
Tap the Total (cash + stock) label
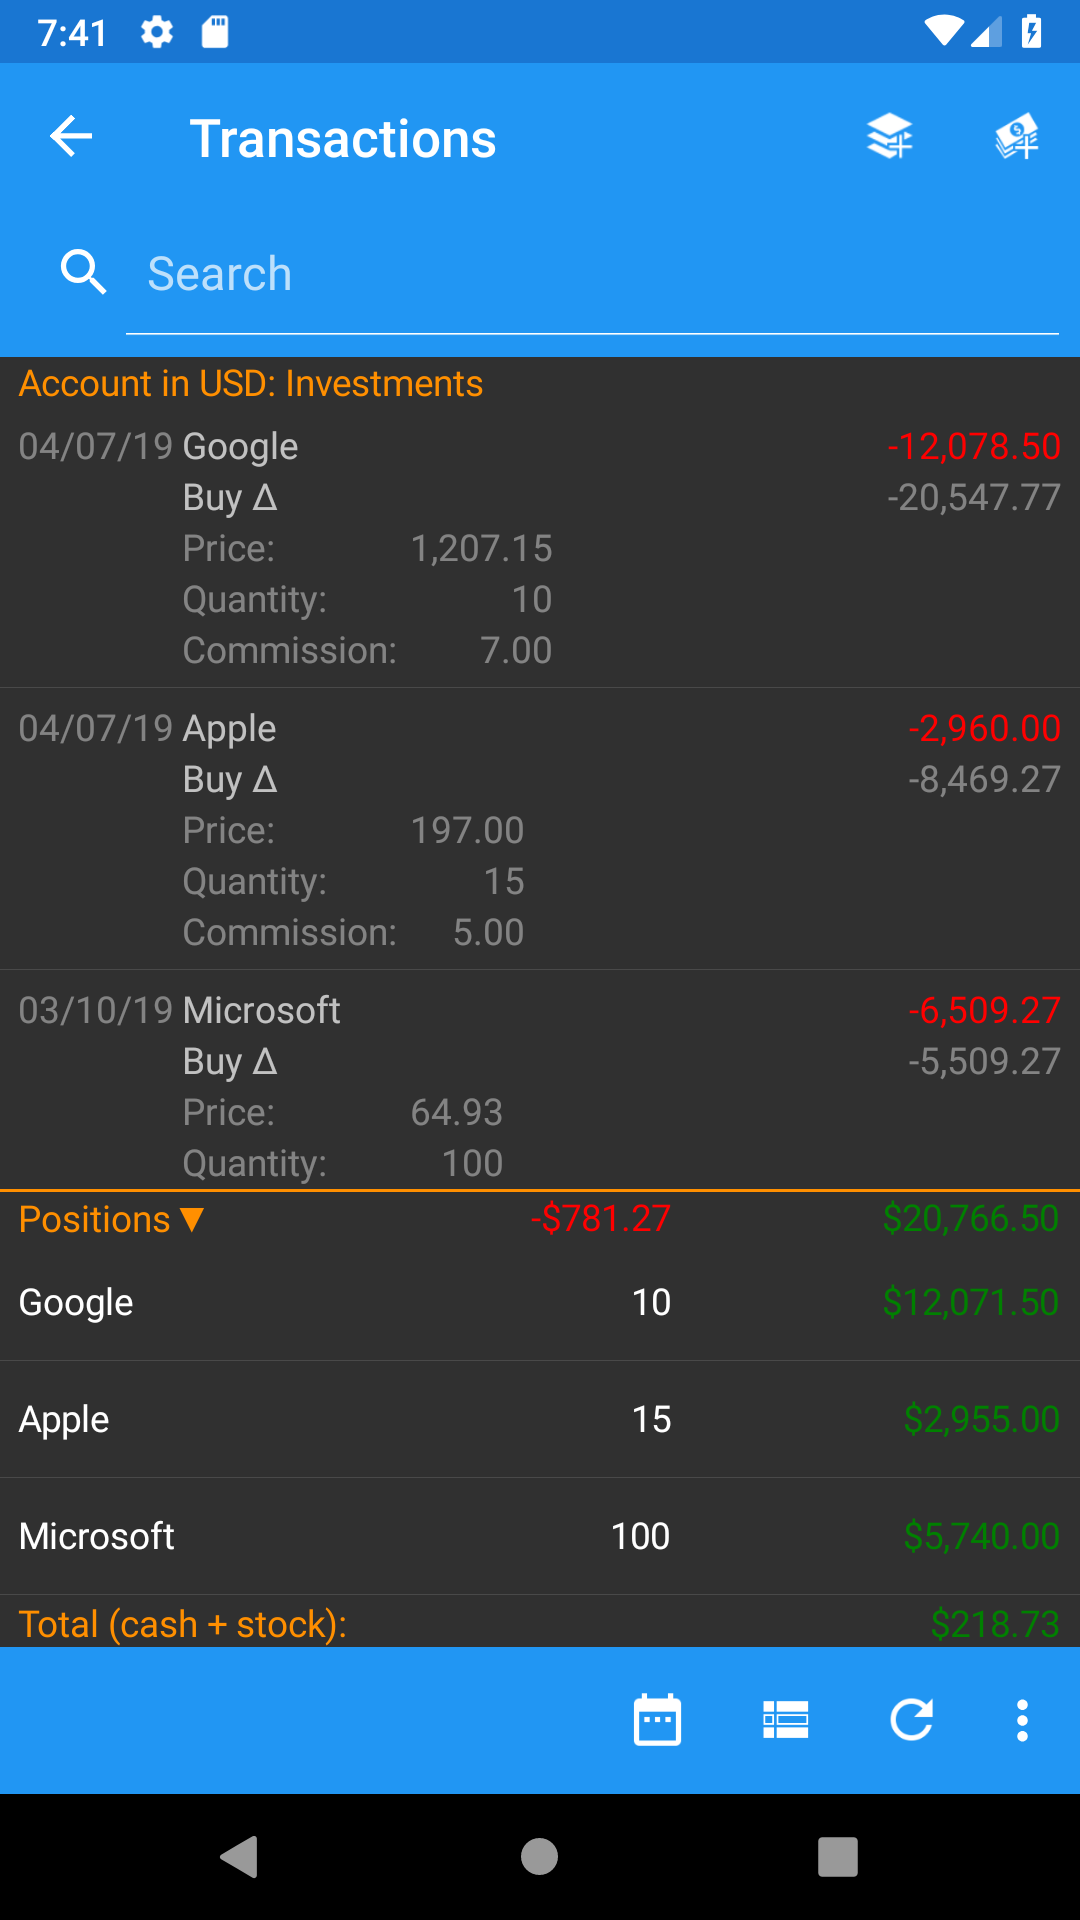[x=183, y=1624]
